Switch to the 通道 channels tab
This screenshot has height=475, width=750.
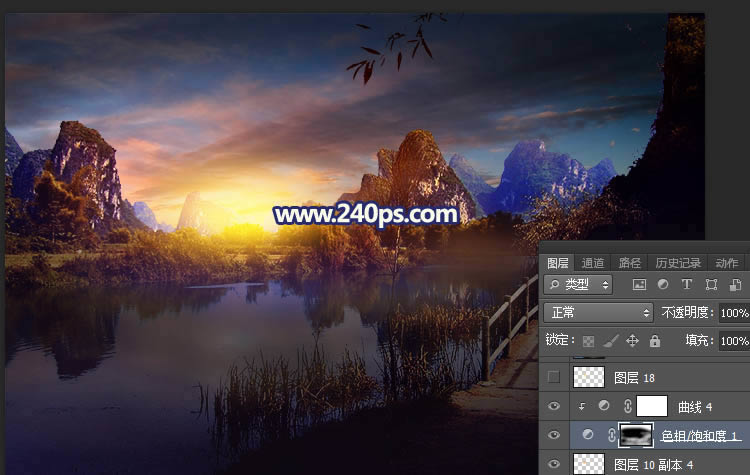(593, 263)
